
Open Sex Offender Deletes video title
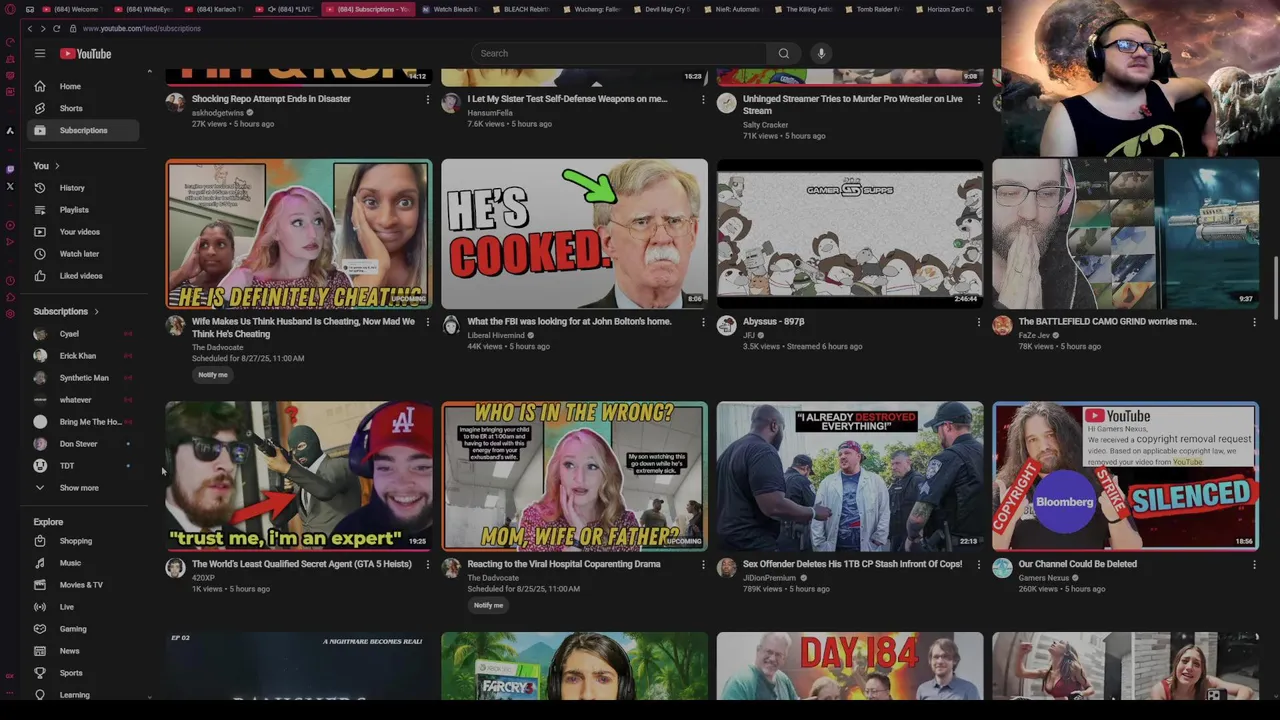(x=852, y=564)
